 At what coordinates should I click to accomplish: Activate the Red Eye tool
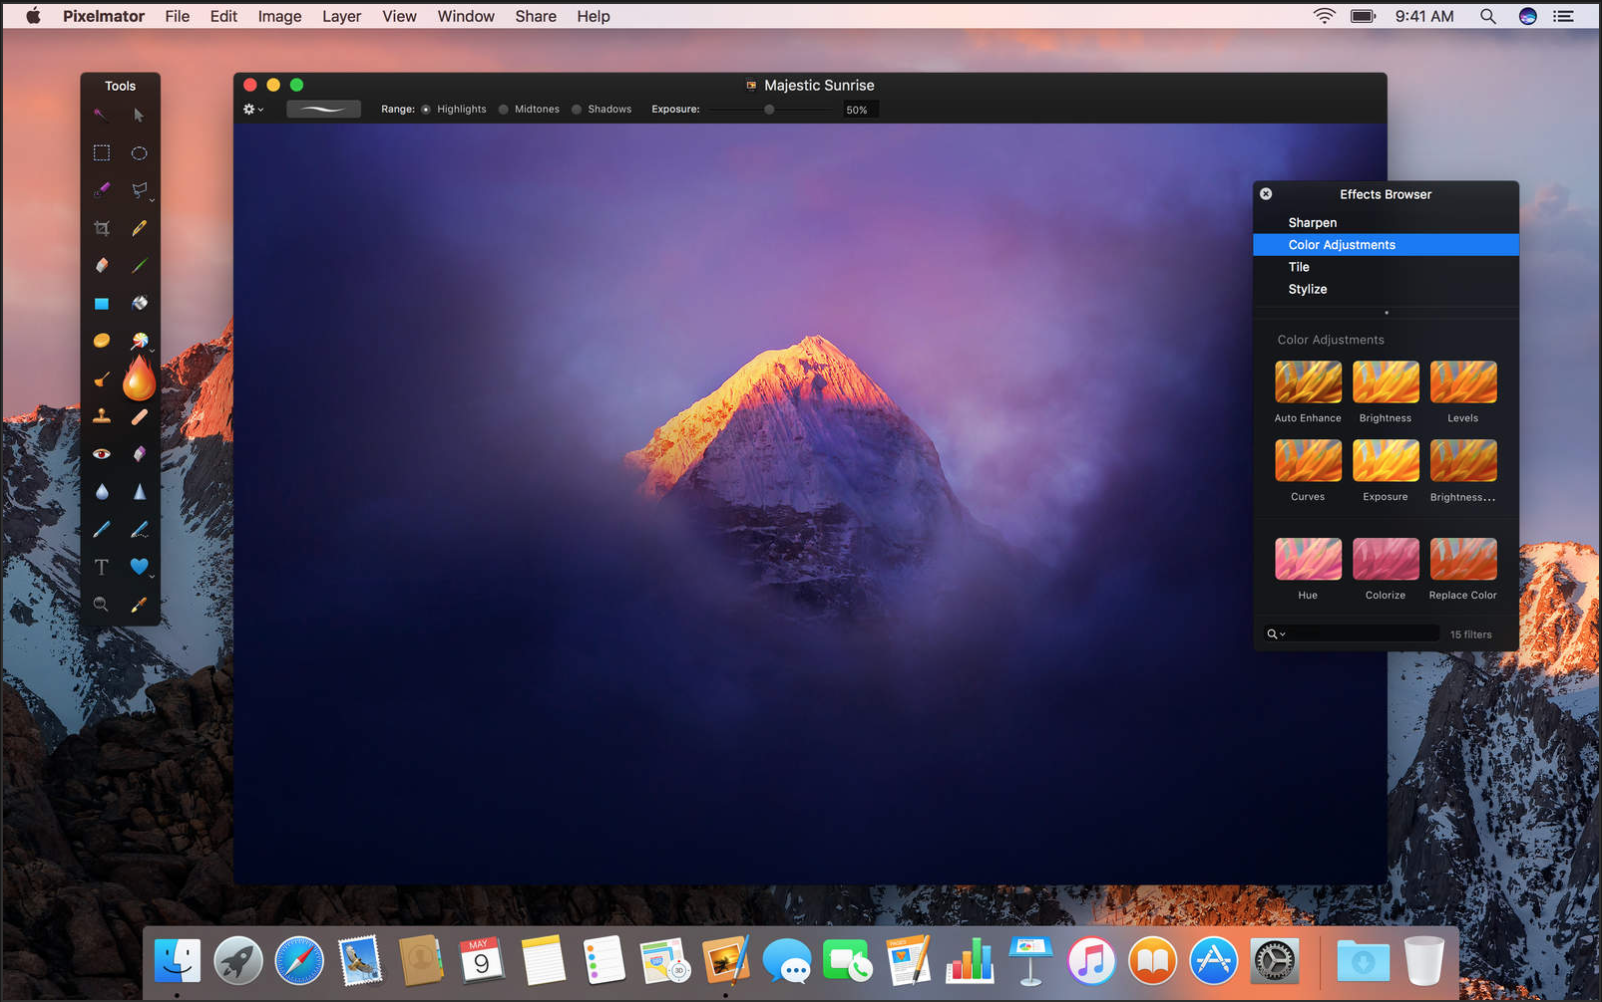click(x=101, y=454)
